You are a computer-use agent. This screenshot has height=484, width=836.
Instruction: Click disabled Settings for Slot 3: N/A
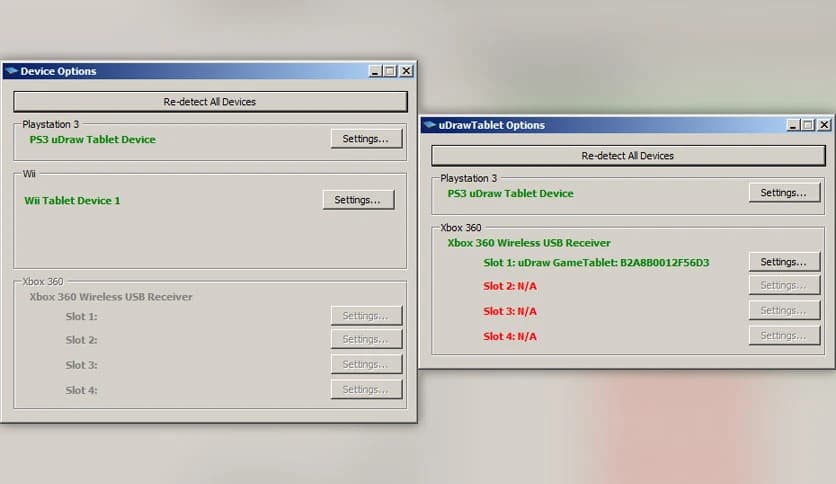click(784, 310)
